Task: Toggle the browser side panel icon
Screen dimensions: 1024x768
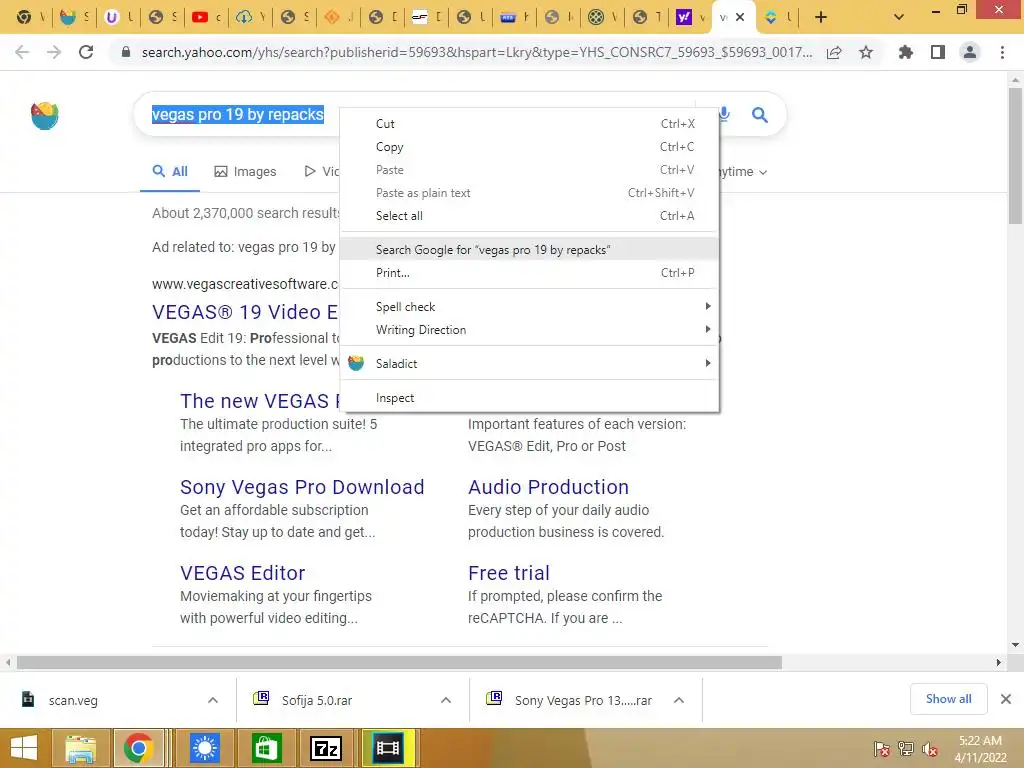Action: (x=938, y=52)
